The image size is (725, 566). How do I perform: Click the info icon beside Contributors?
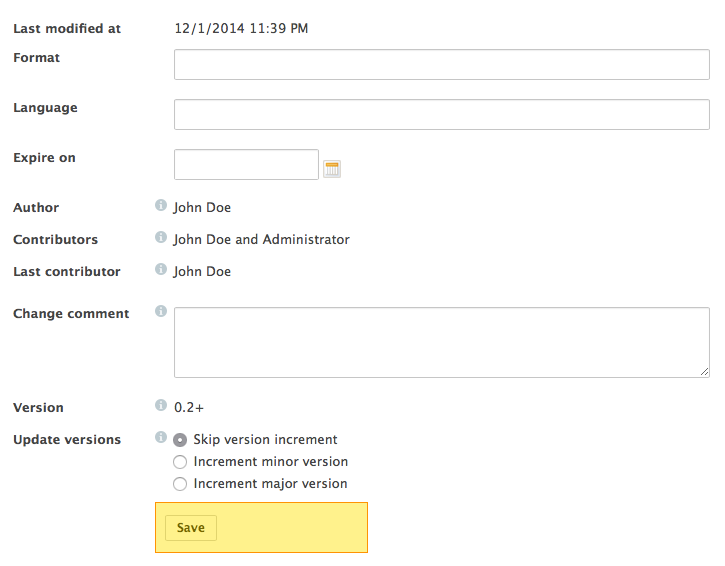pos(160,237)
